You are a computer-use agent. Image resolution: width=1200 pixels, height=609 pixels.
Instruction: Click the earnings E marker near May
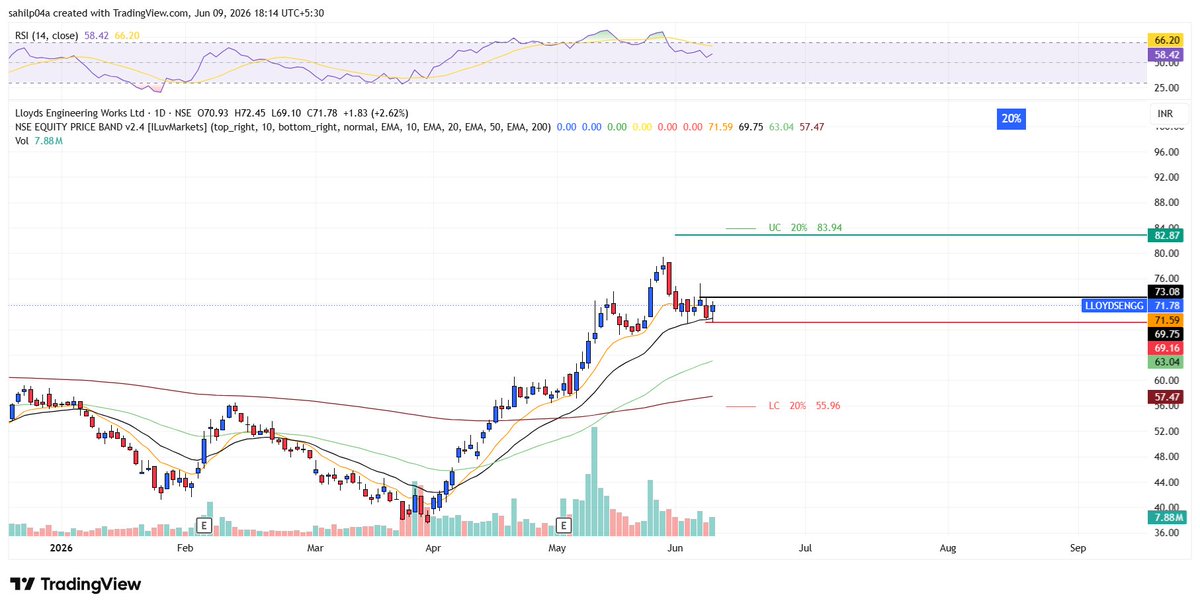click(x=563, y=525)
